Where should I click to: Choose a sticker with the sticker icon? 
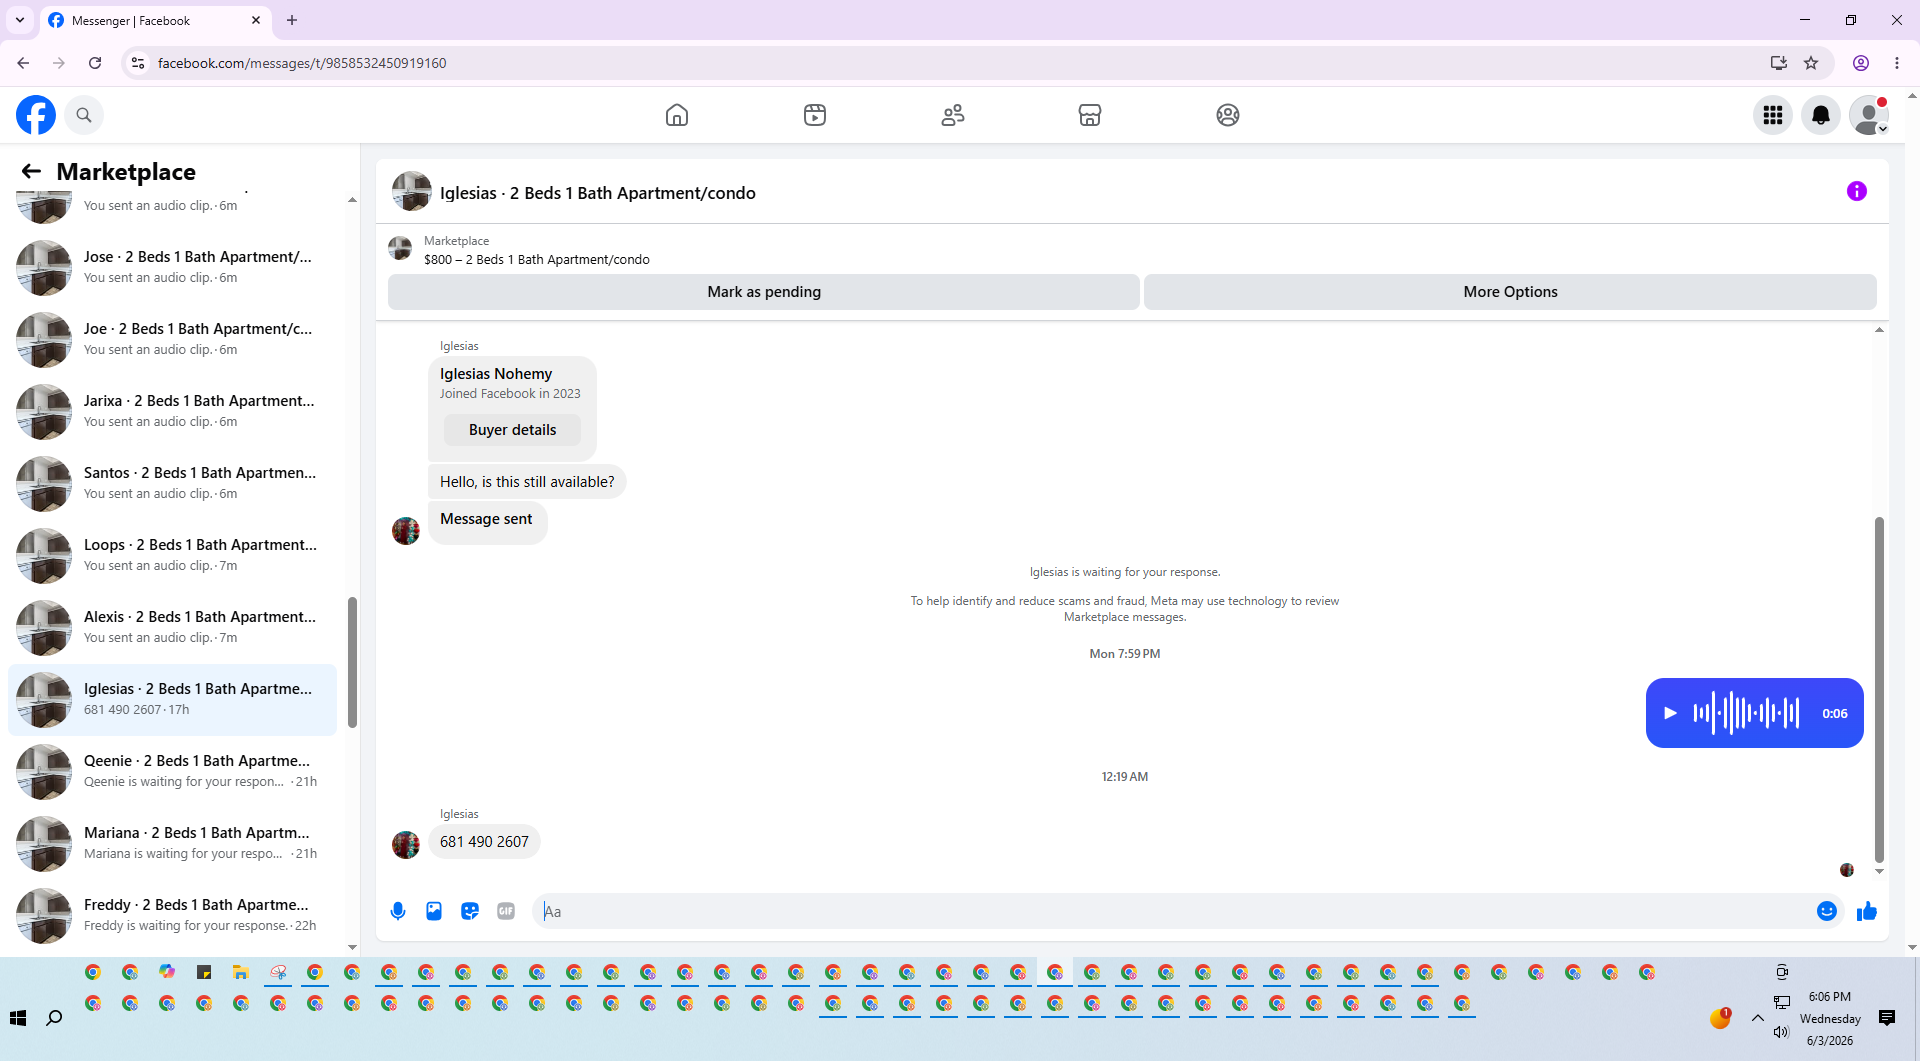(470, 911)
